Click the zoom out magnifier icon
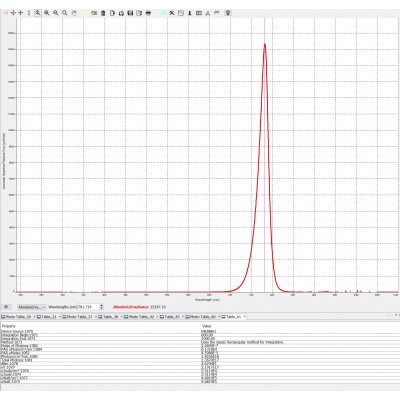 pos(56,13)
